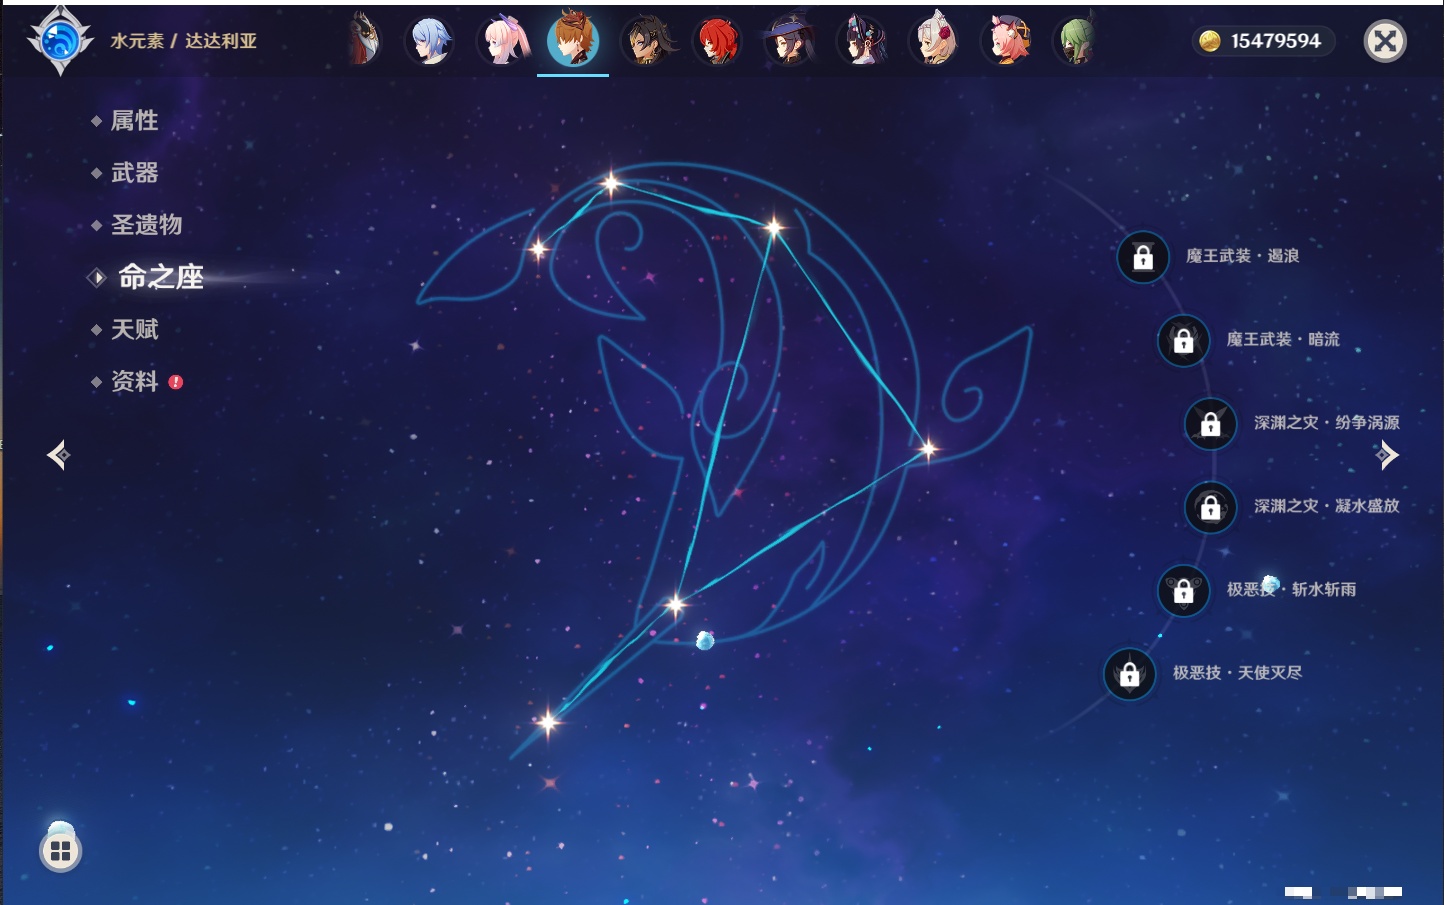Click the bottommost star of the constellation
1444x905 pixels.
[547, 721]
